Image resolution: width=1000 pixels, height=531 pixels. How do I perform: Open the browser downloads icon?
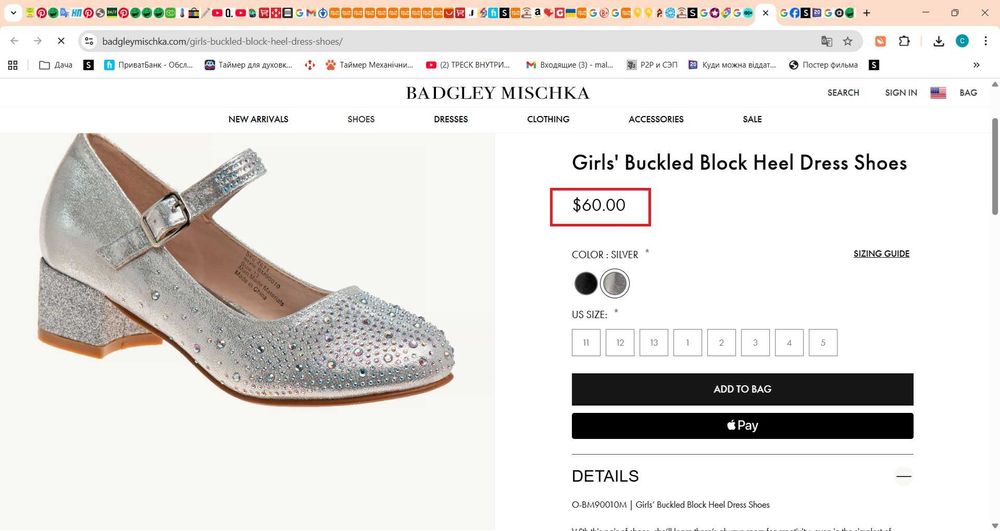click(939, 41)
